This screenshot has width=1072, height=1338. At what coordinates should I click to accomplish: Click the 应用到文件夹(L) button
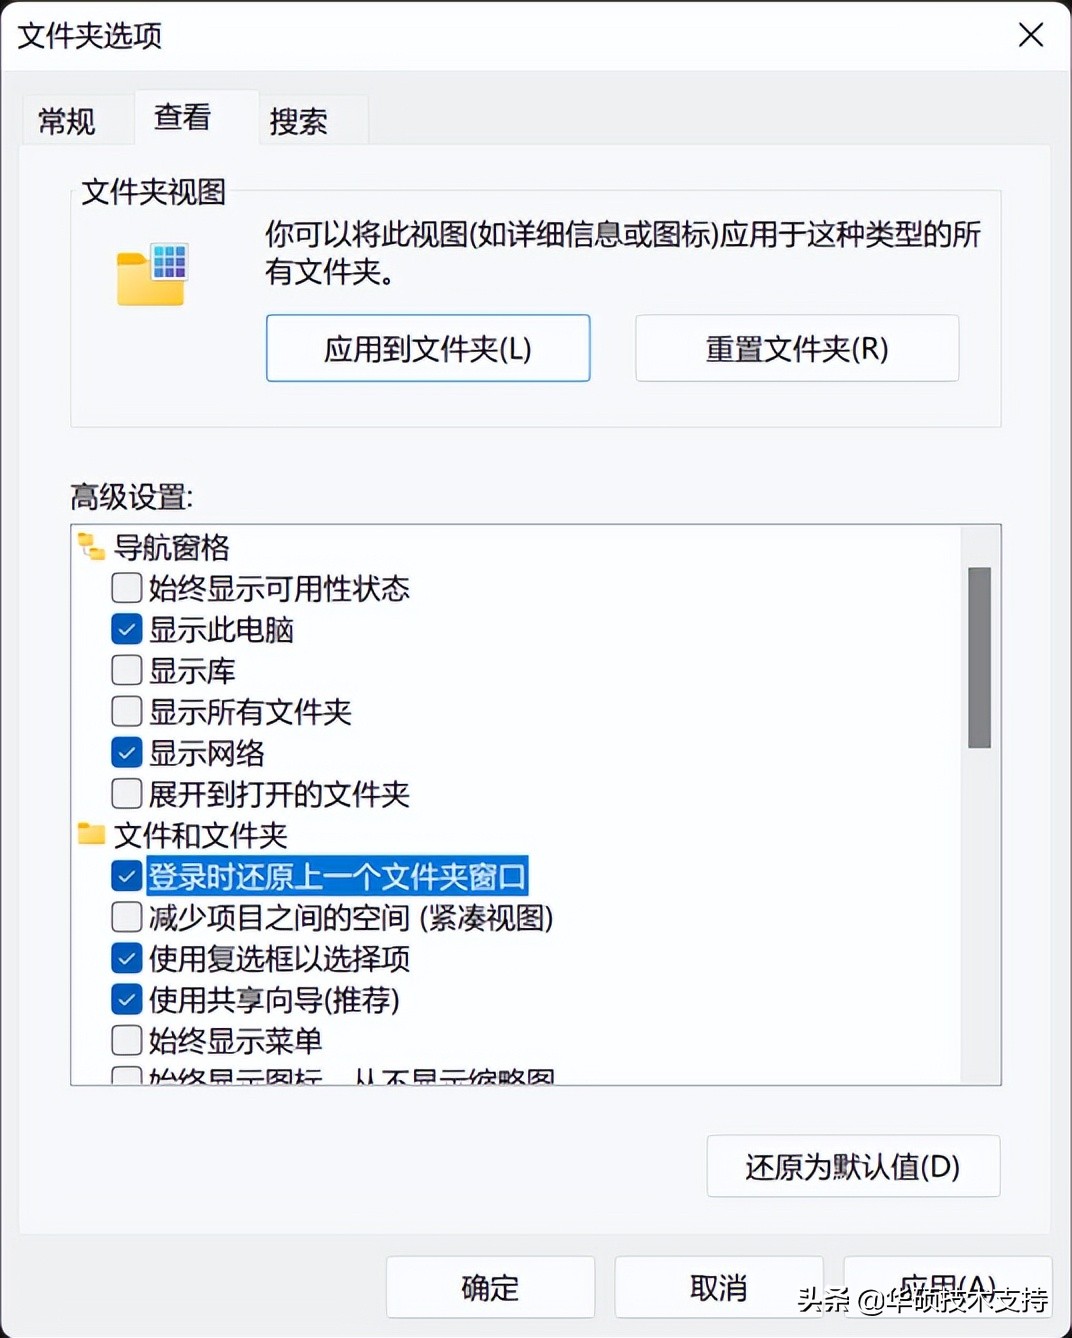click(428, 348)
